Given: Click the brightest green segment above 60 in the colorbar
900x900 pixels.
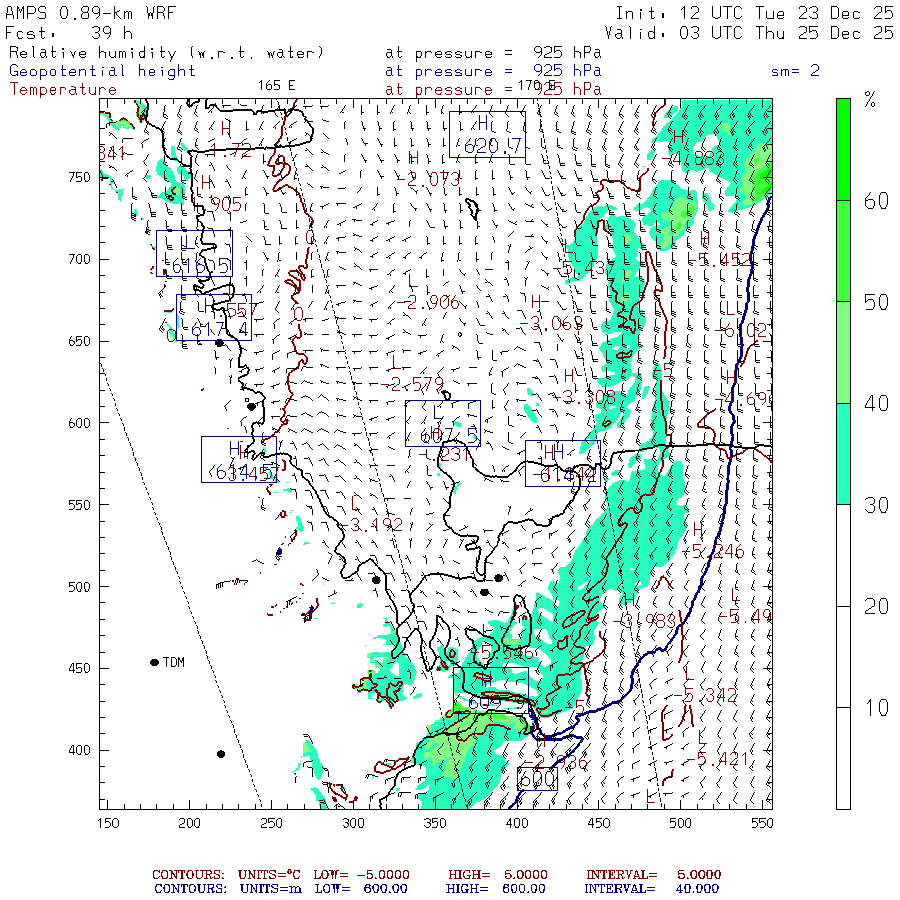Looking at the screenshot, I should coord(843,149).
